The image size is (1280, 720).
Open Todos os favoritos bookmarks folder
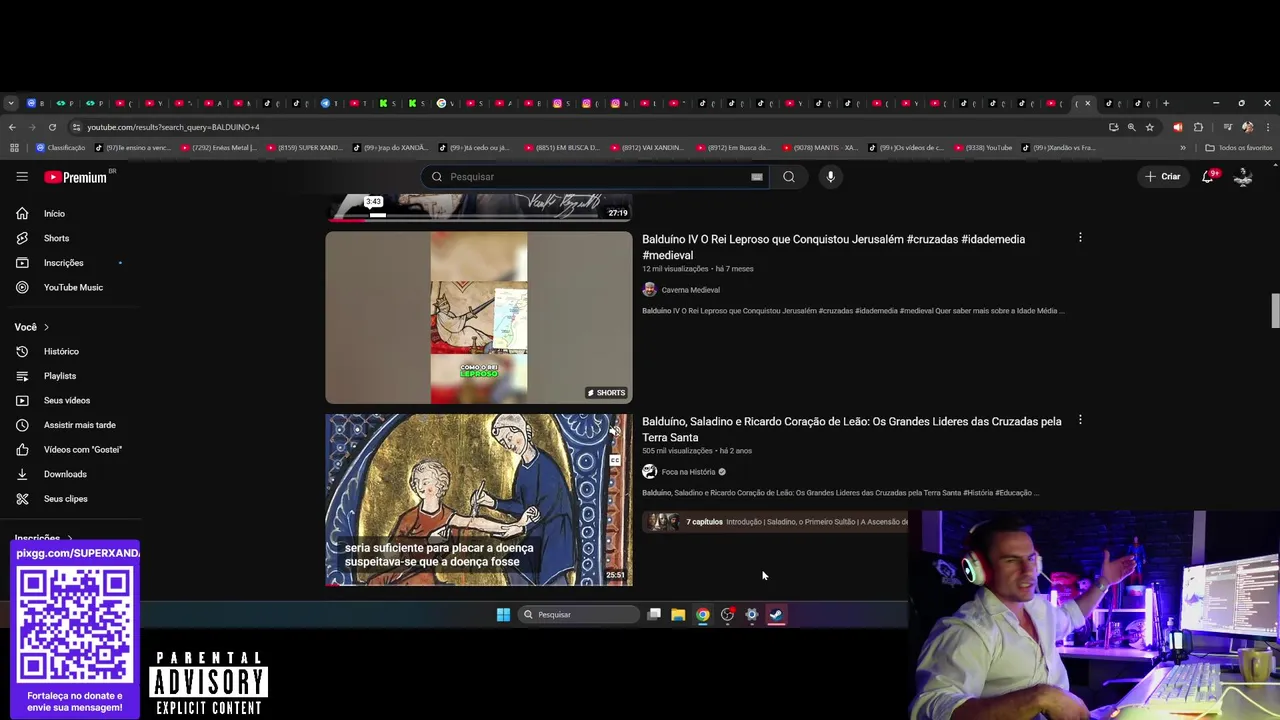point(1239,148)
